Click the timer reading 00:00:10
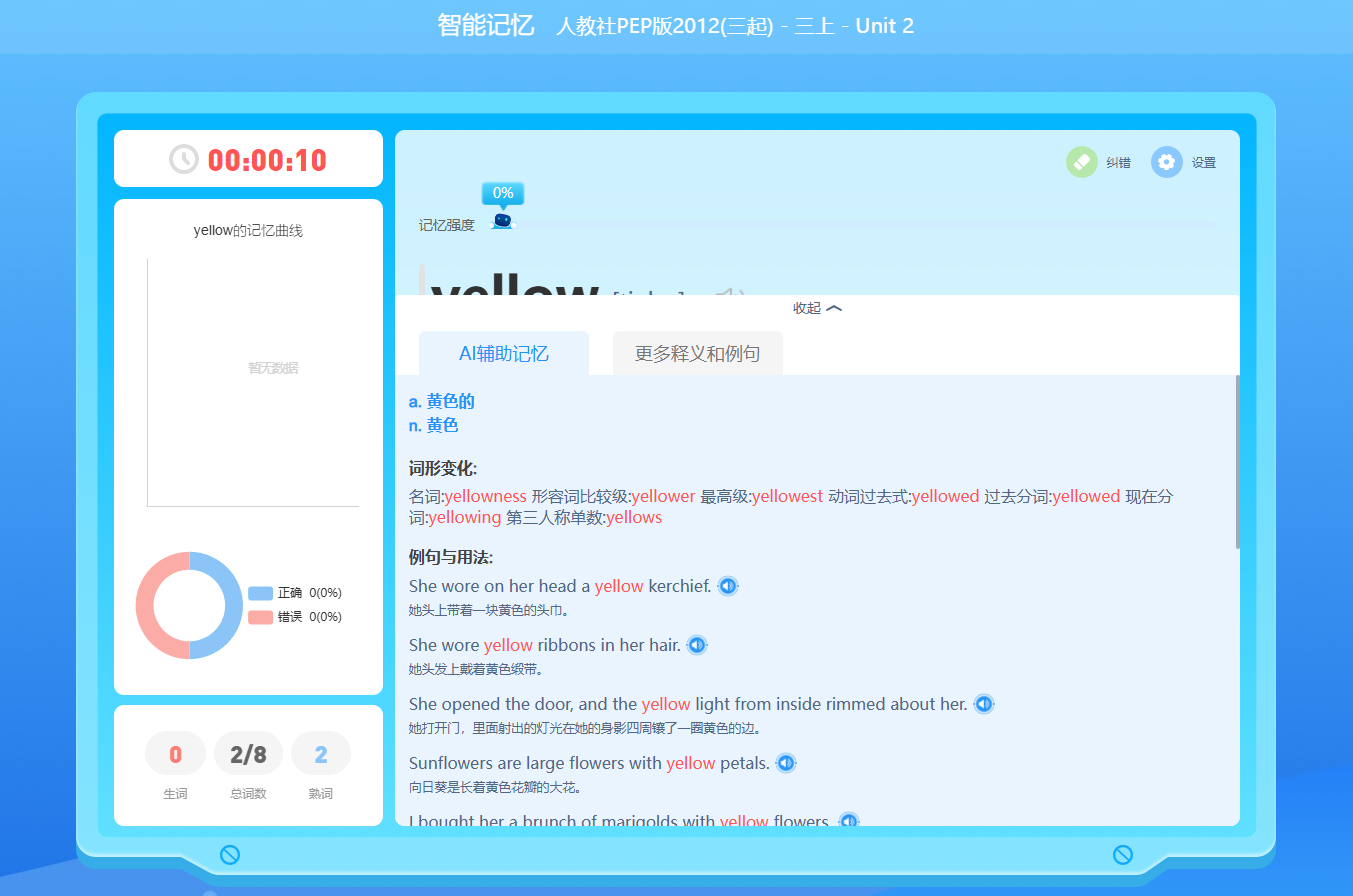This screenshot has height=896, width=1353. coord(267,160)
